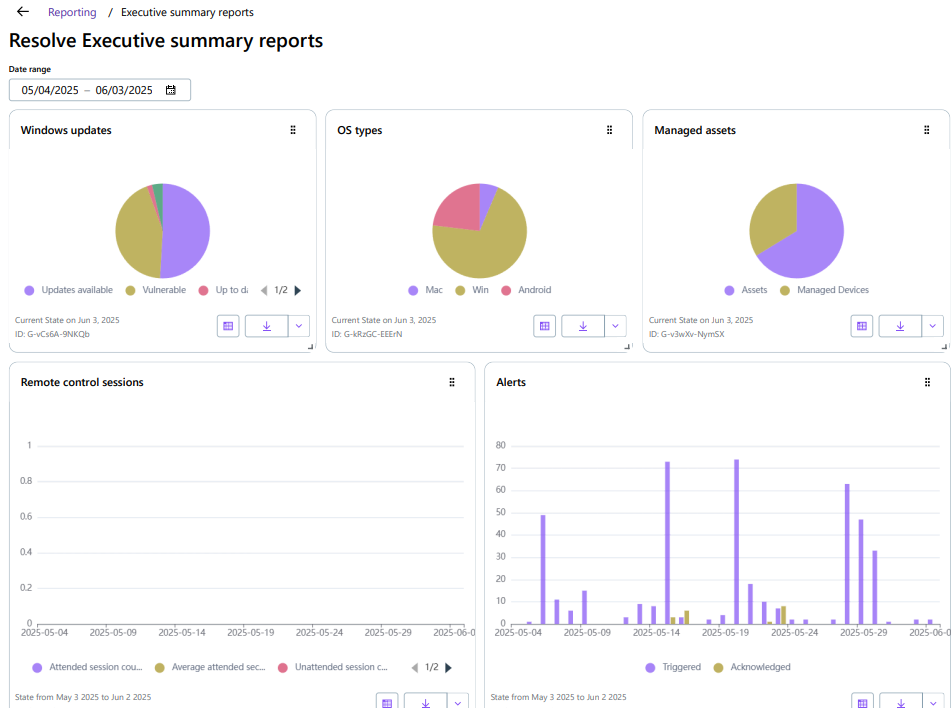Show table view for Windows updates

point(228,326)
